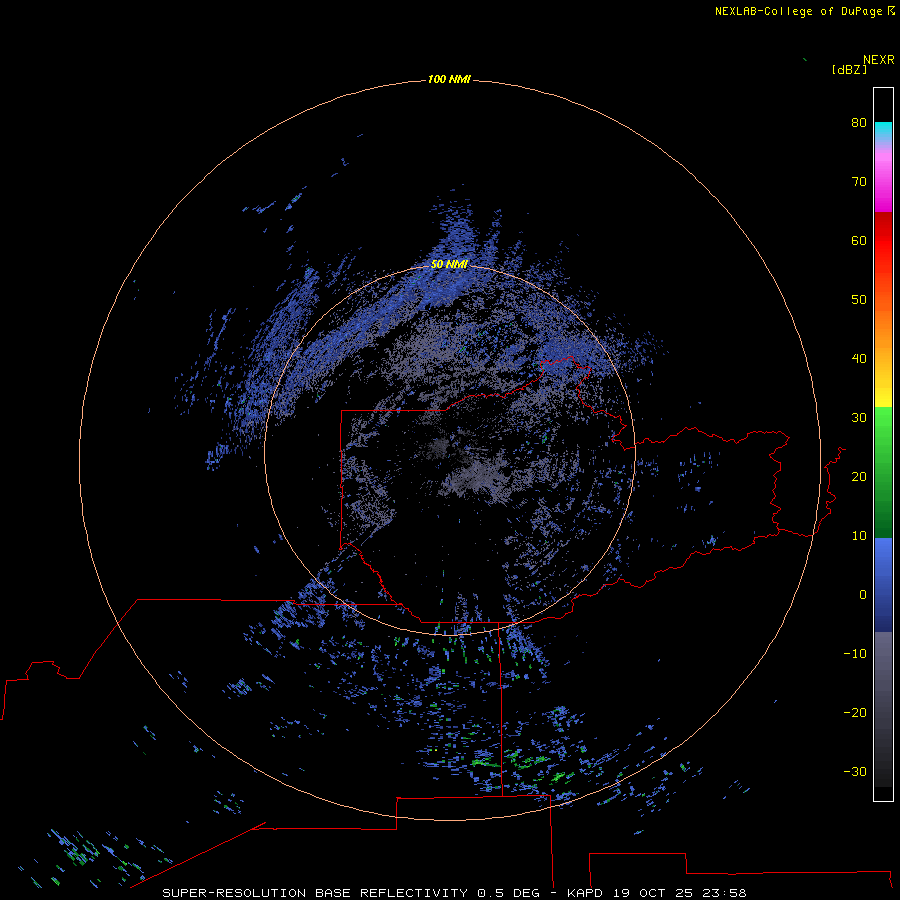Click the 60 dBZ scale value

859,240
